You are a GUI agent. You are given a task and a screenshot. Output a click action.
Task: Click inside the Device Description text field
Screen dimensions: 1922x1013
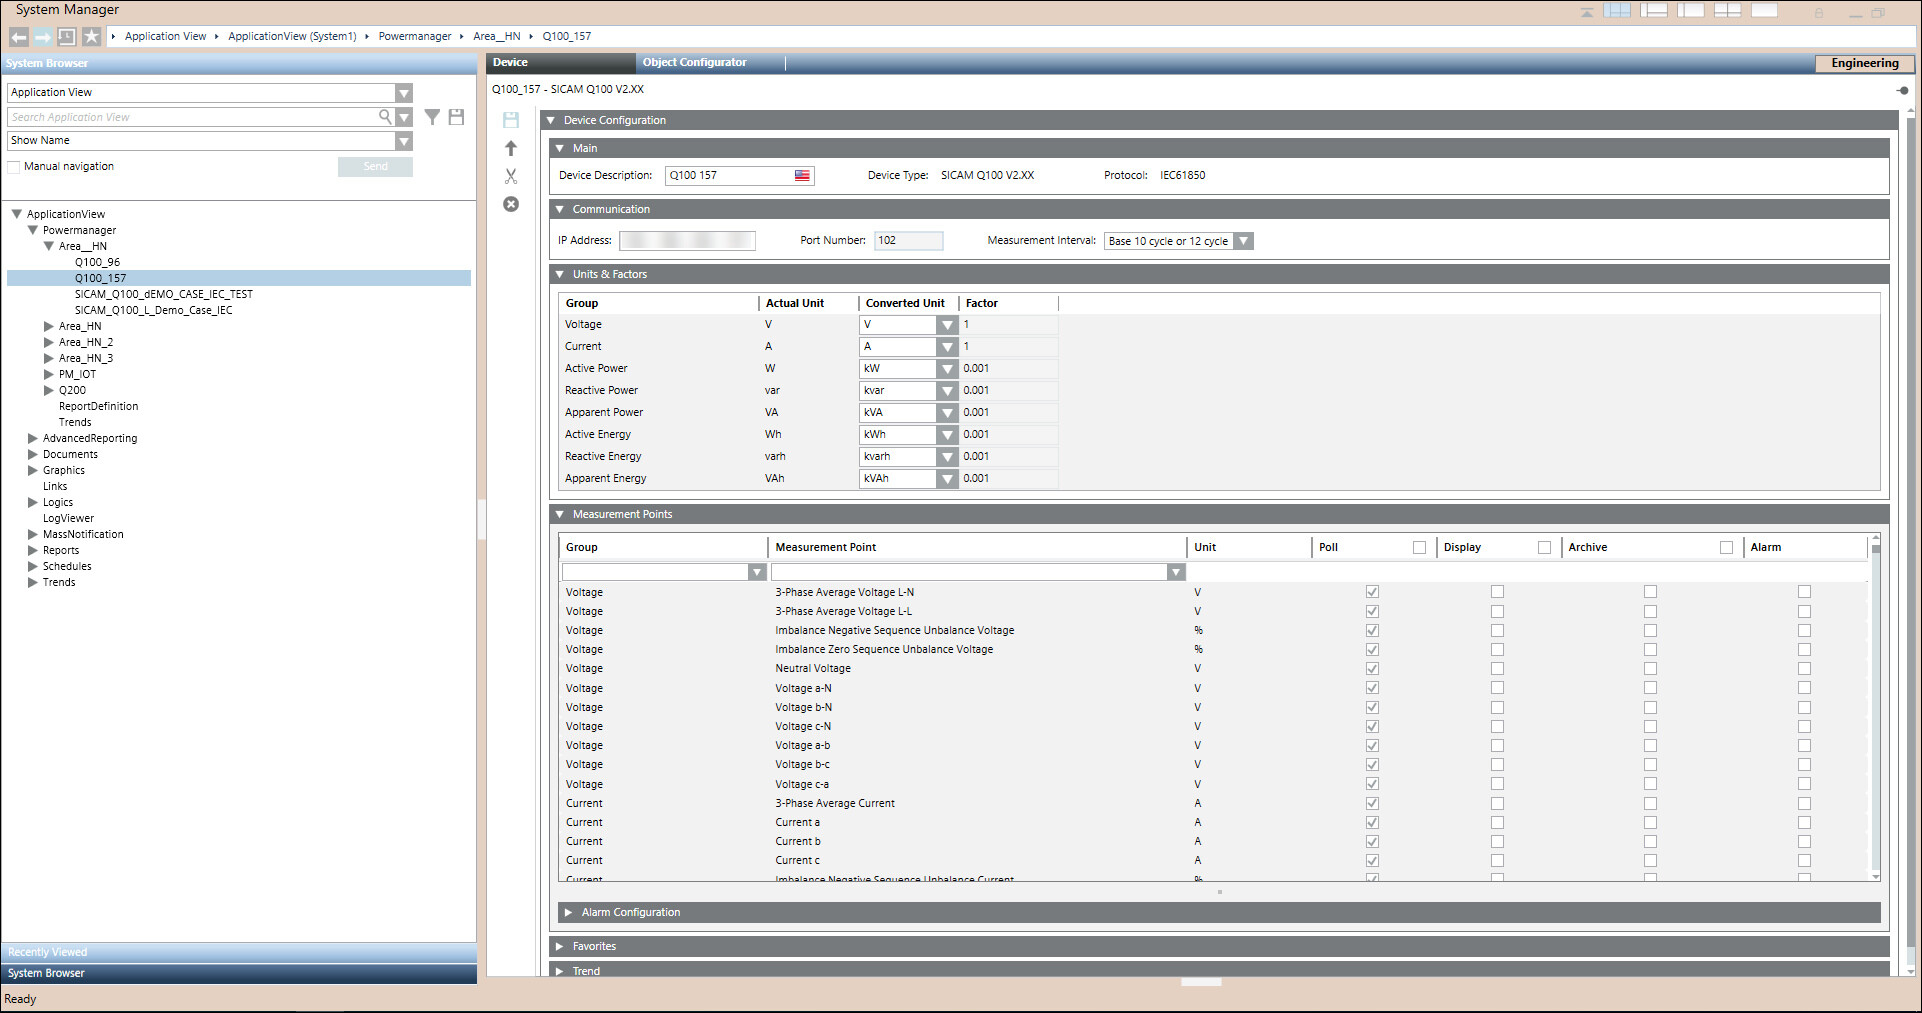pyautogui.click(x=730, y=175)
